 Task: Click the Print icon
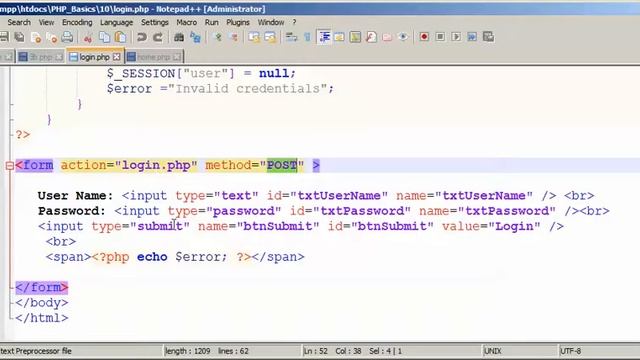pos(67,37)
